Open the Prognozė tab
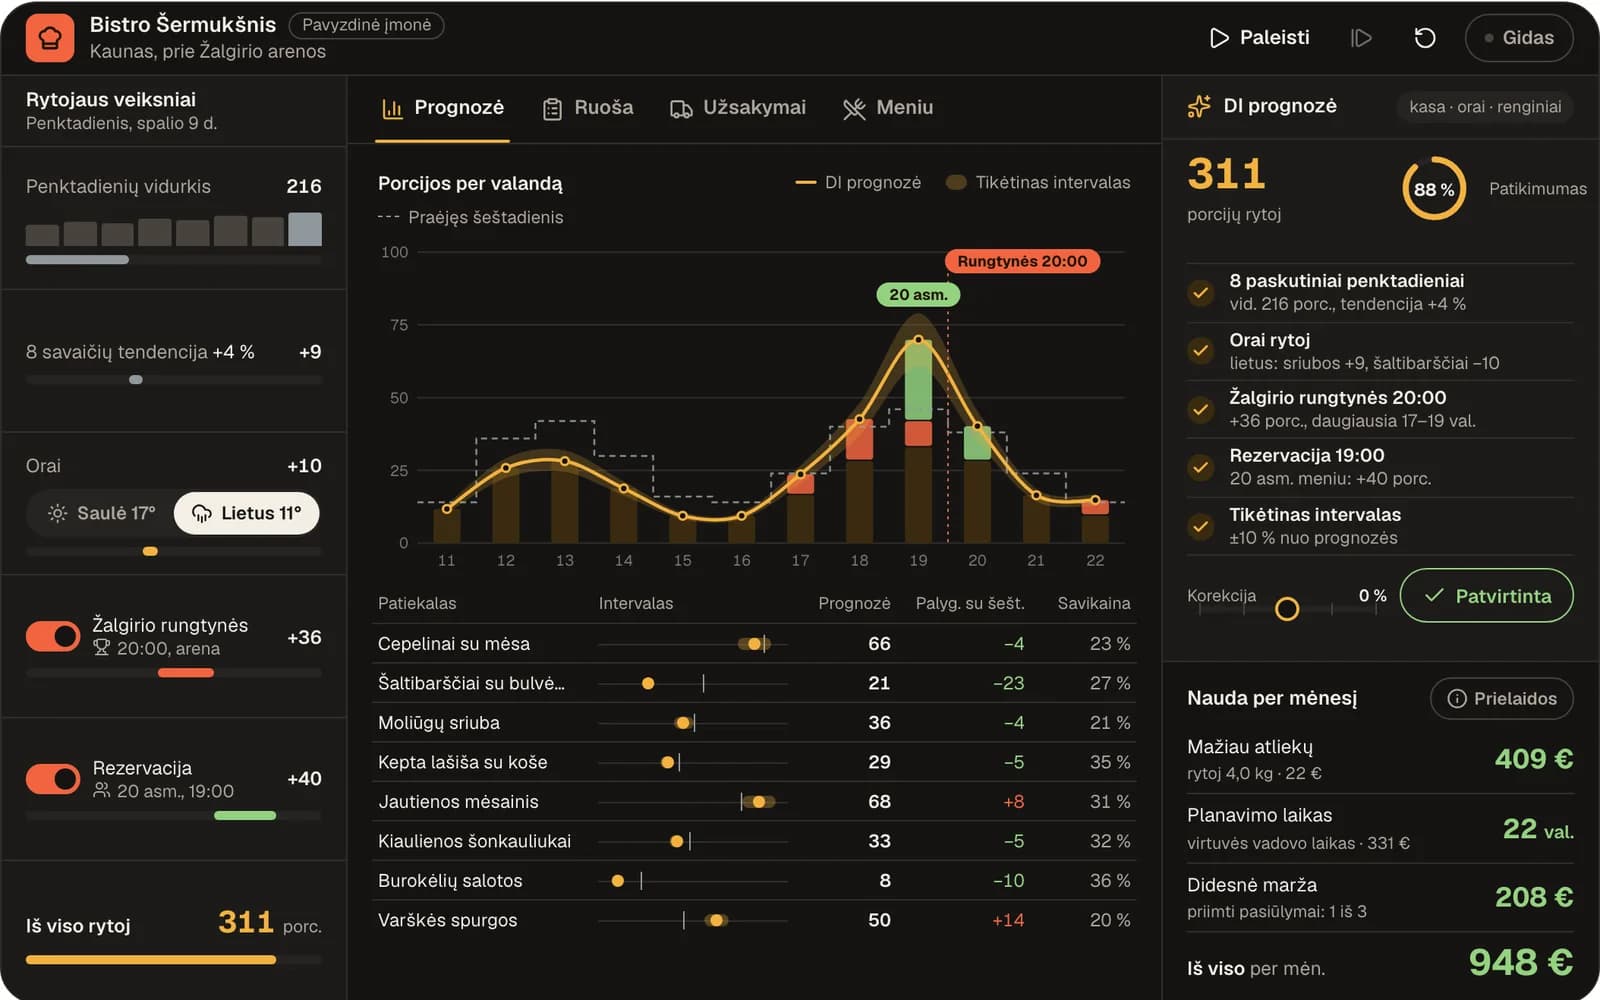The height and width of the screenshot is (1000, 1600). tap(442, 108)
